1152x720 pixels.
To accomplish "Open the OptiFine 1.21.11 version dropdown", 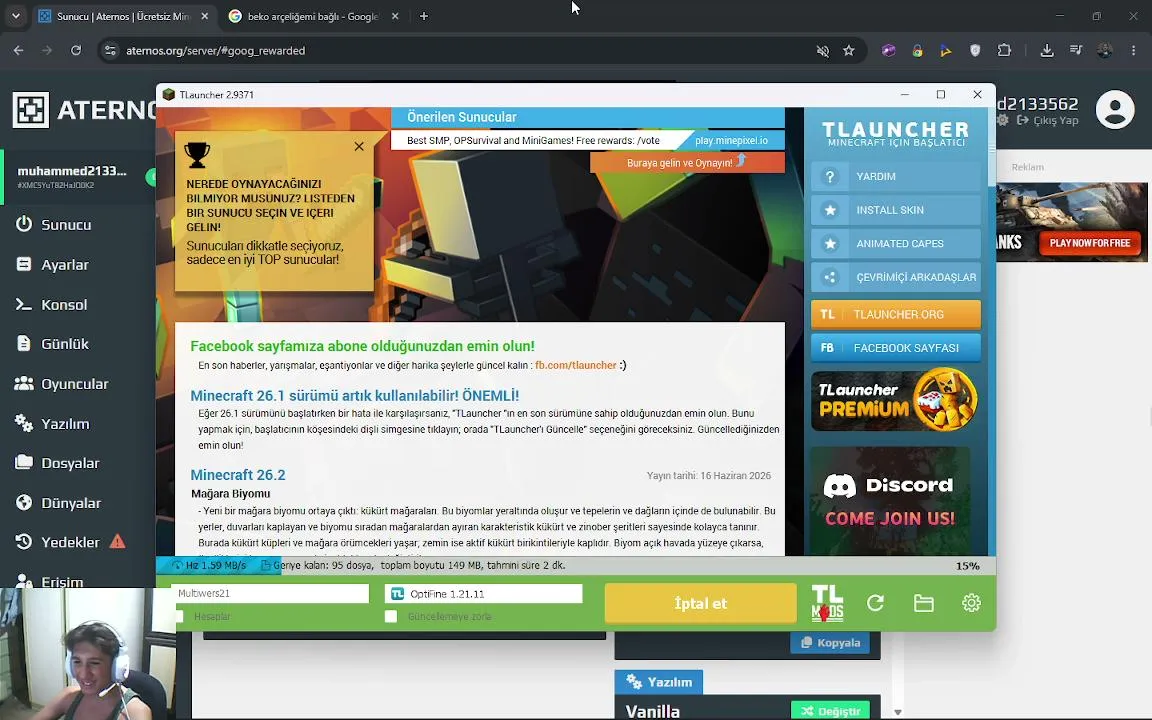I will (483, 594).
